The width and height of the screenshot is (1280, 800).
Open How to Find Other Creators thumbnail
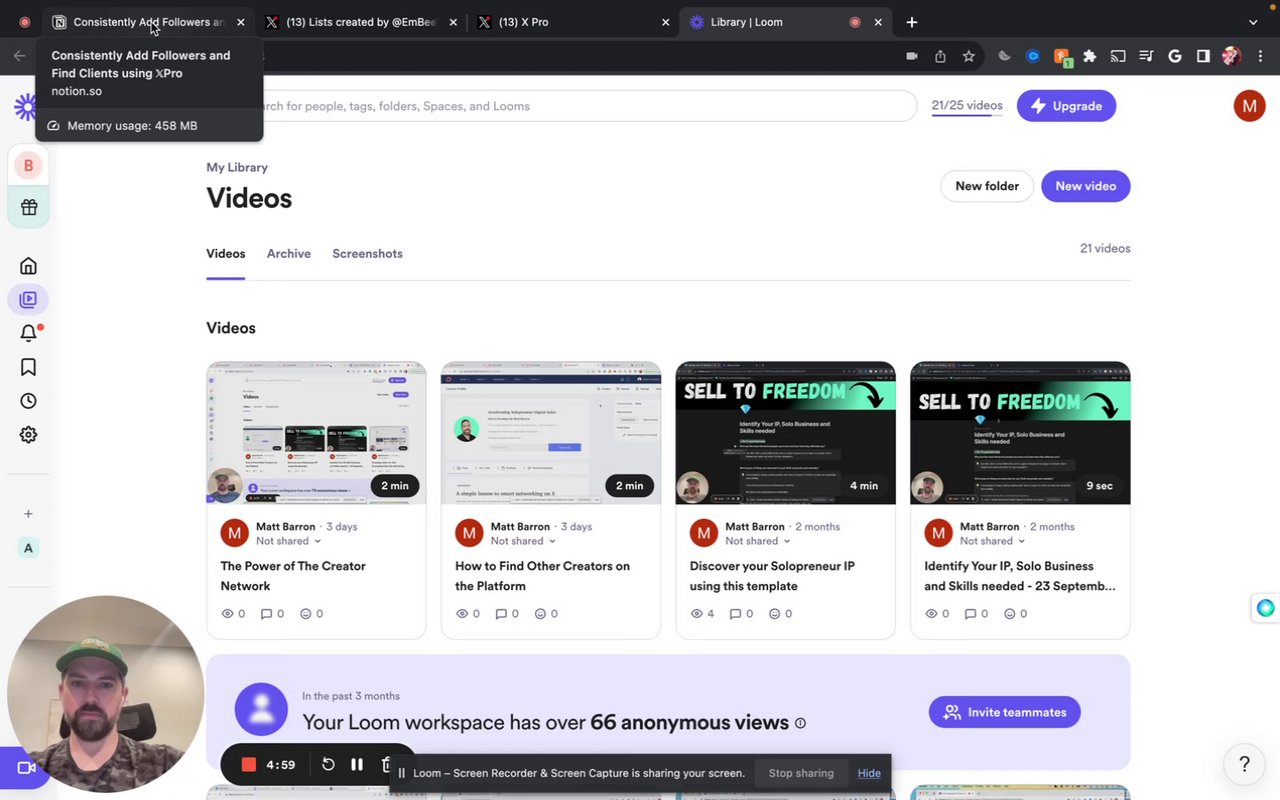pos(551,433)
